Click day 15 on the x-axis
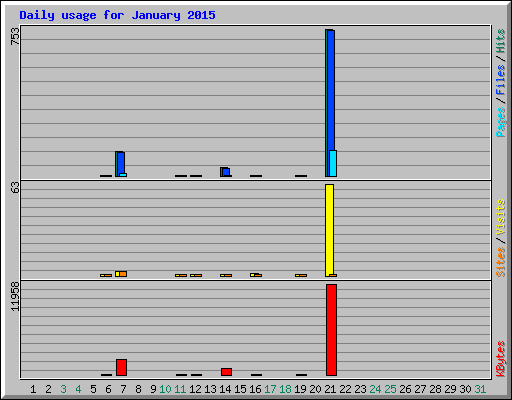The width and height of the screenshot is (512, 400). 240,389
